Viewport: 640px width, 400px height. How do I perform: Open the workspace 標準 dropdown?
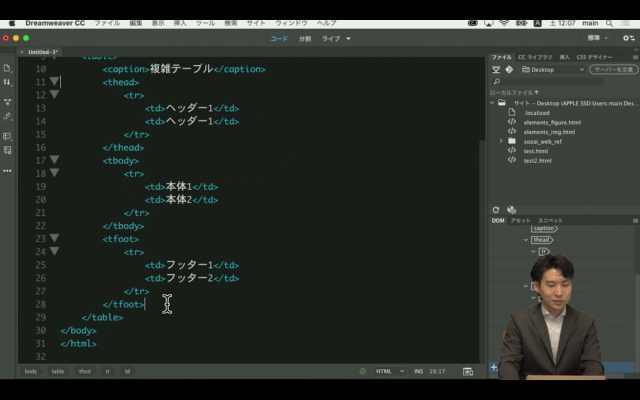click(x=598, y=38)
